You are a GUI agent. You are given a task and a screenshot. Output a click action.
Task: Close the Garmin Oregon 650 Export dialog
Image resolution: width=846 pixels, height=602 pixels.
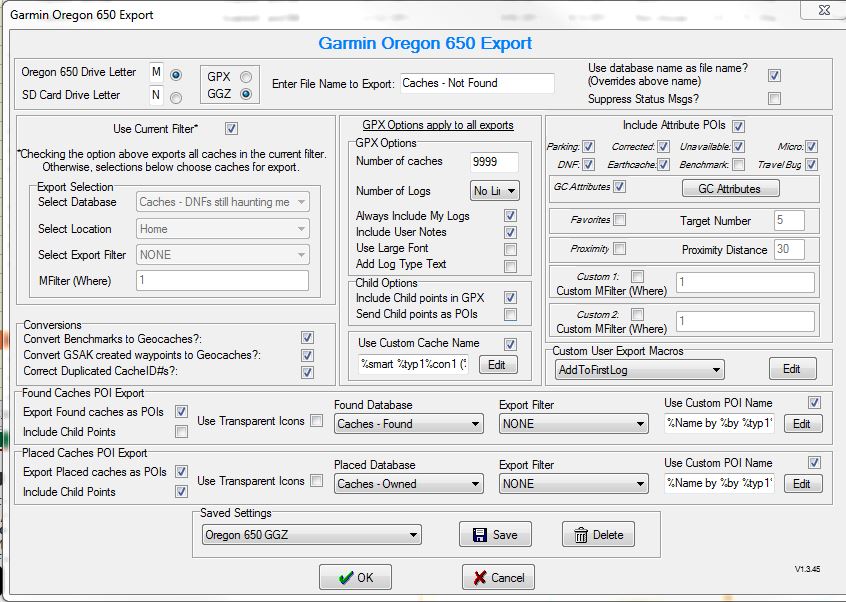click(823, 10)
